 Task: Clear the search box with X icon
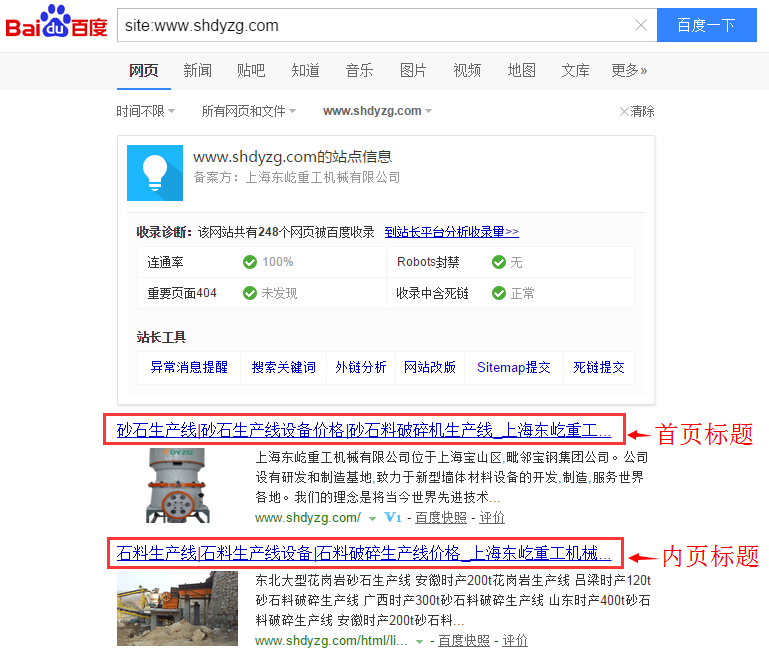coord(640,26)
